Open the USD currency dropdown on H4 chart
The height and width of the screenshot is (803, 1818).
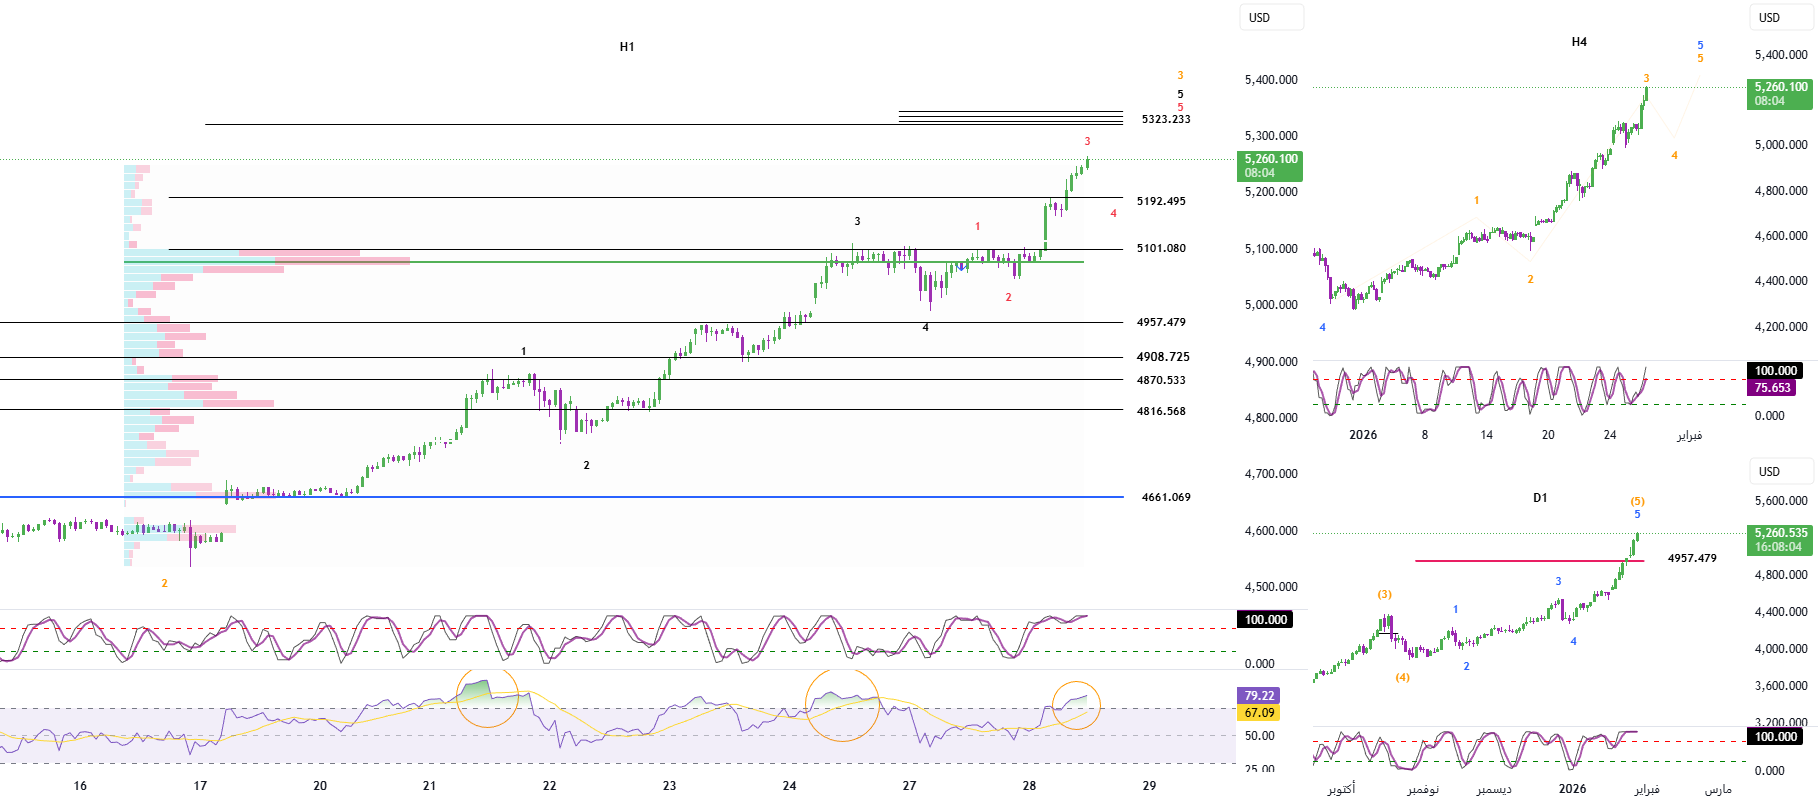(x=1780, y=18)
